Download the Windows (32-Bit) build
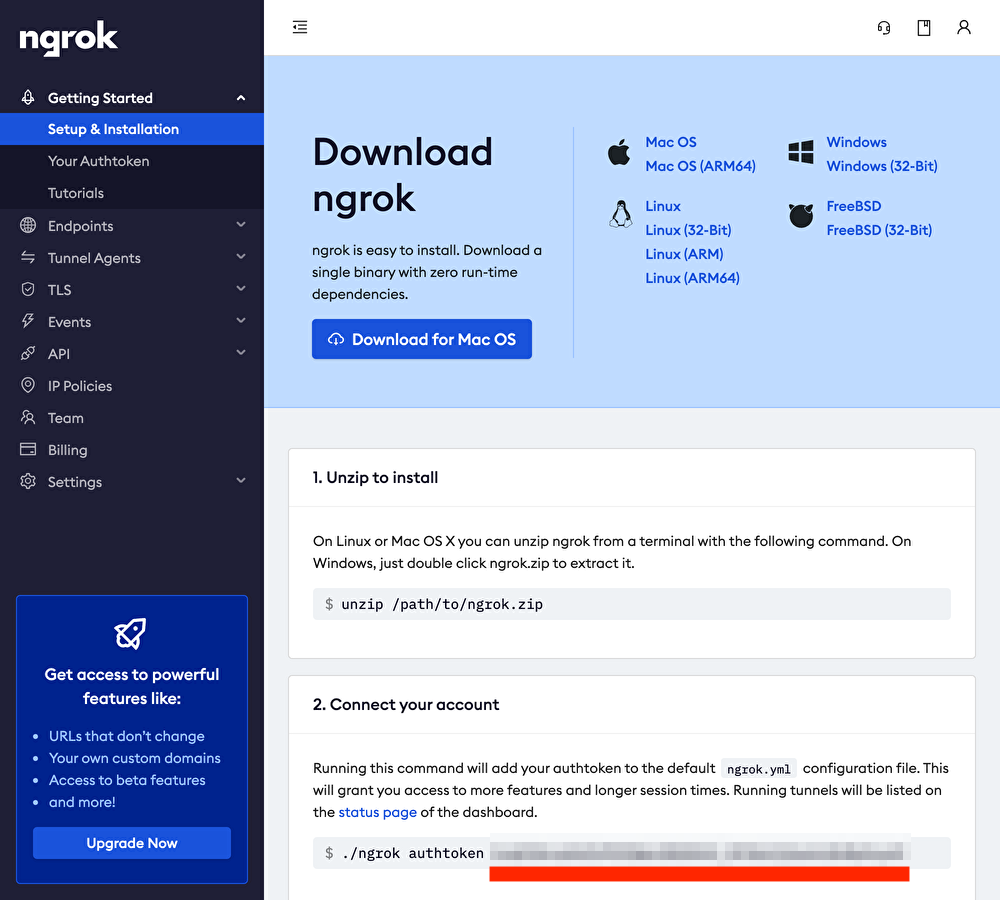The width and height of the screenshot is (1000, 900). coord(882,166)
